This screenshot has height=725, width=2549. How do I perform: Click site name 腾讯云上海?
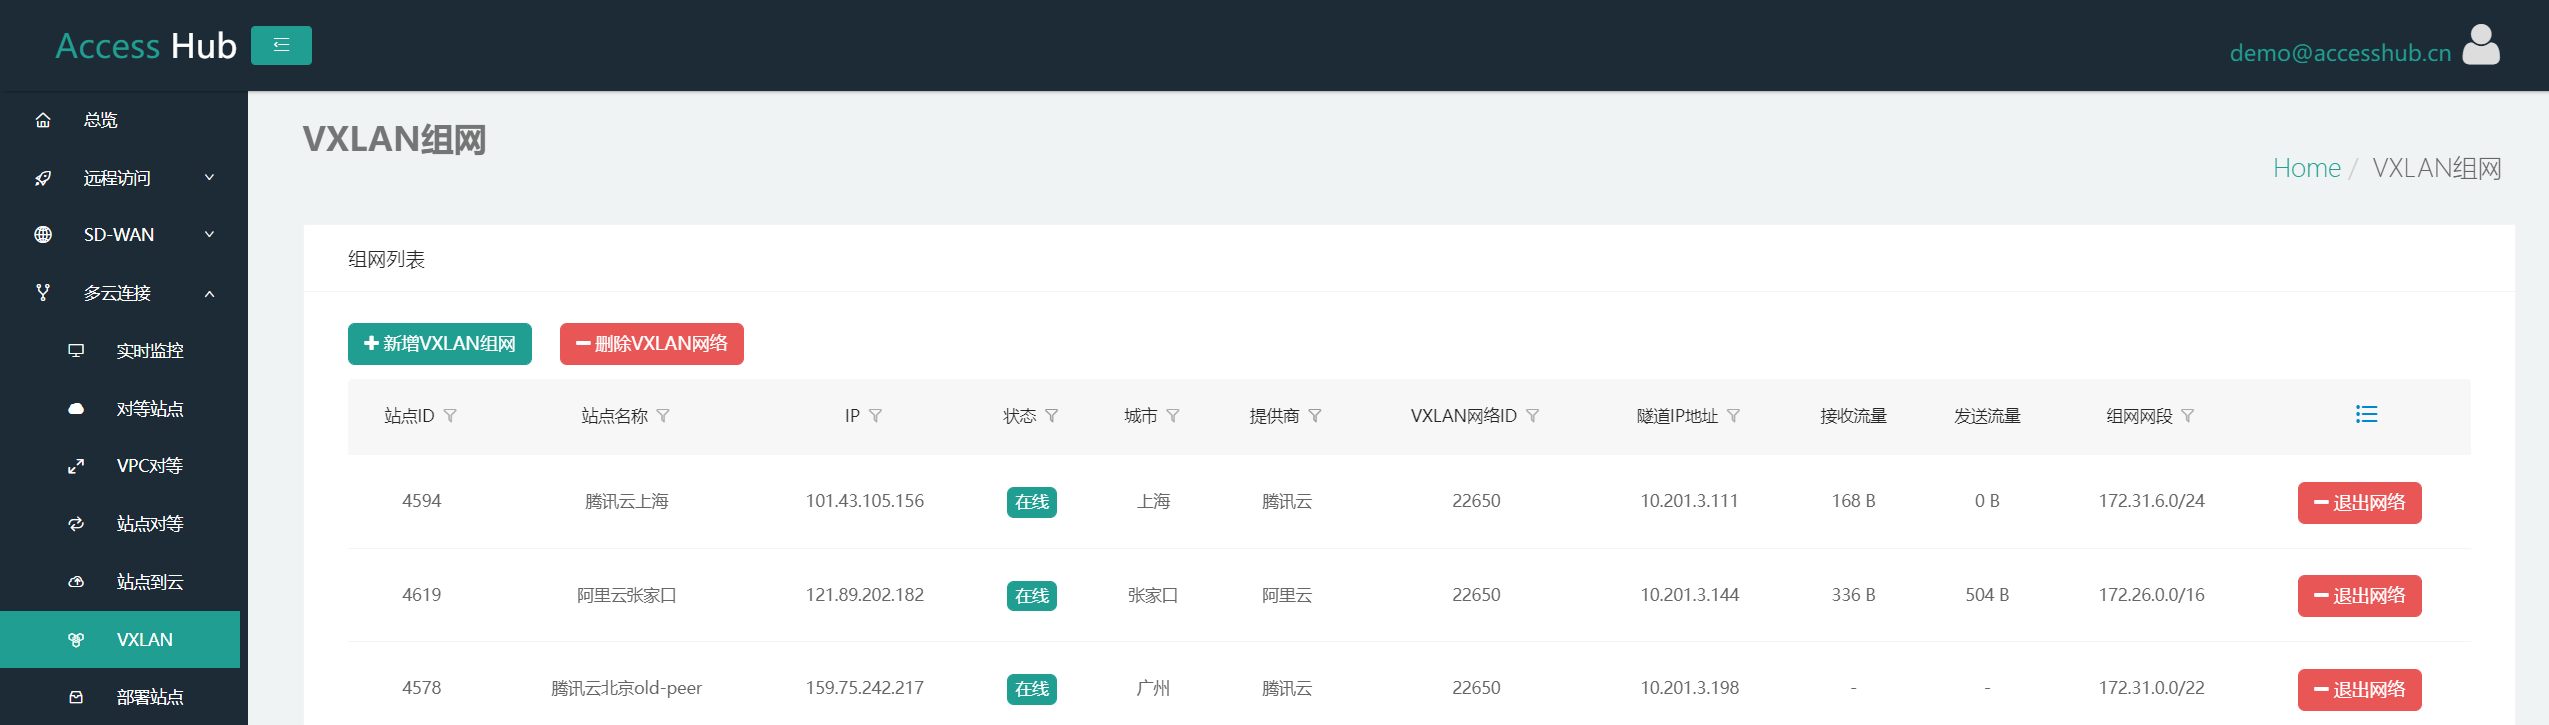[627, 501]
